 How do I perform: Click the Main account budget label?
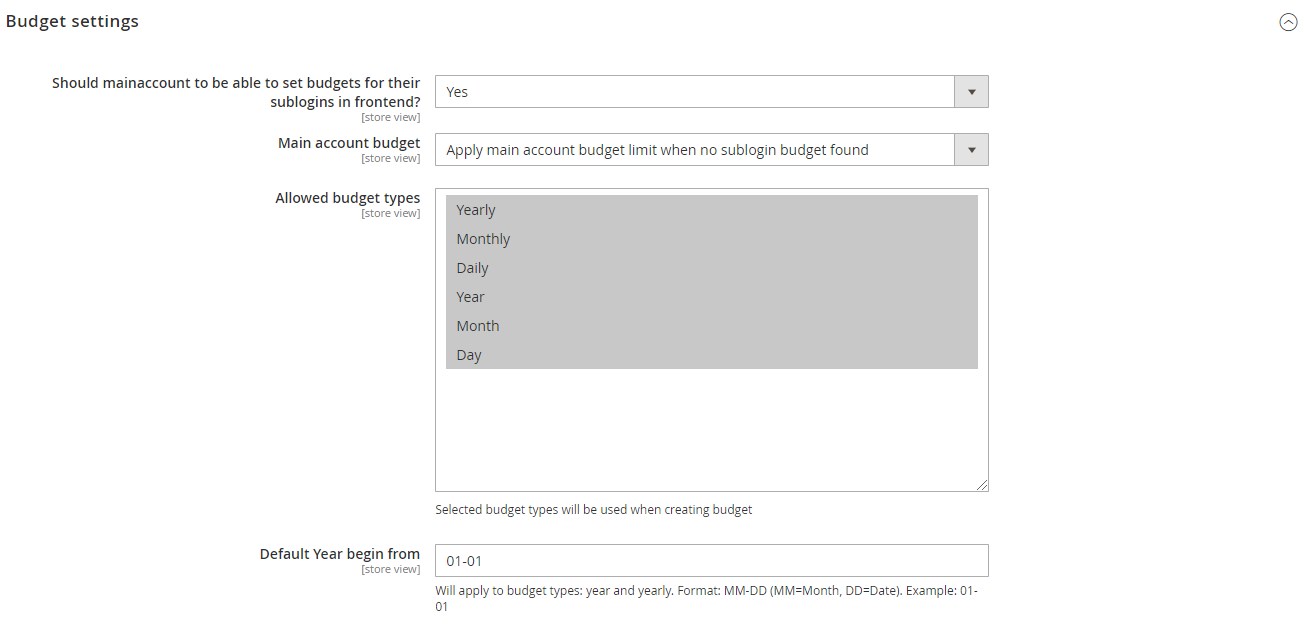point(349,143)
